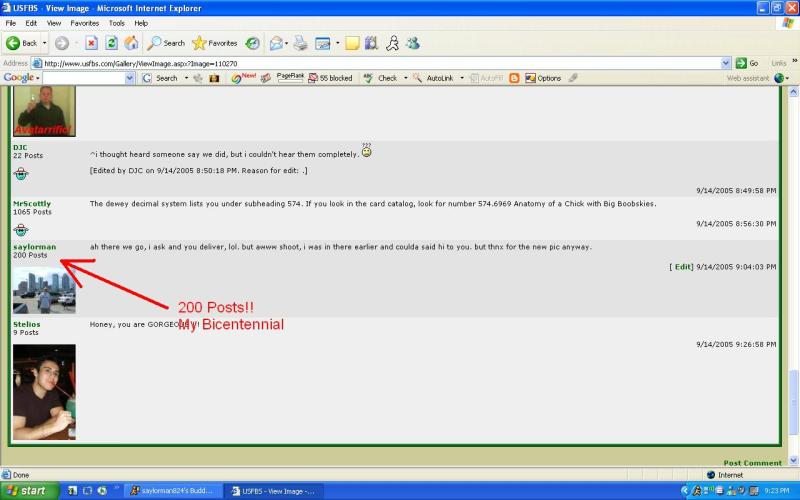
Task: Click the Google toolbar search box
Action: [x=84, y=78]
